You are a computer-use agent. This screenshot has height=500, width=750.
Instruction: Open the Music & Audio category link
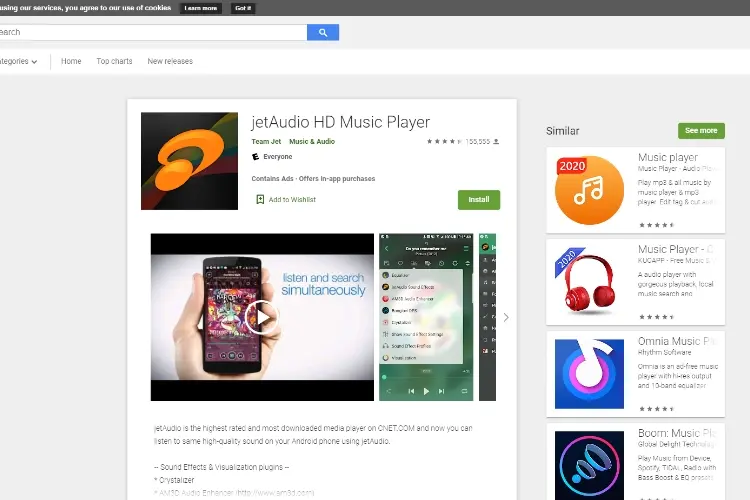[x=312, y=142]
